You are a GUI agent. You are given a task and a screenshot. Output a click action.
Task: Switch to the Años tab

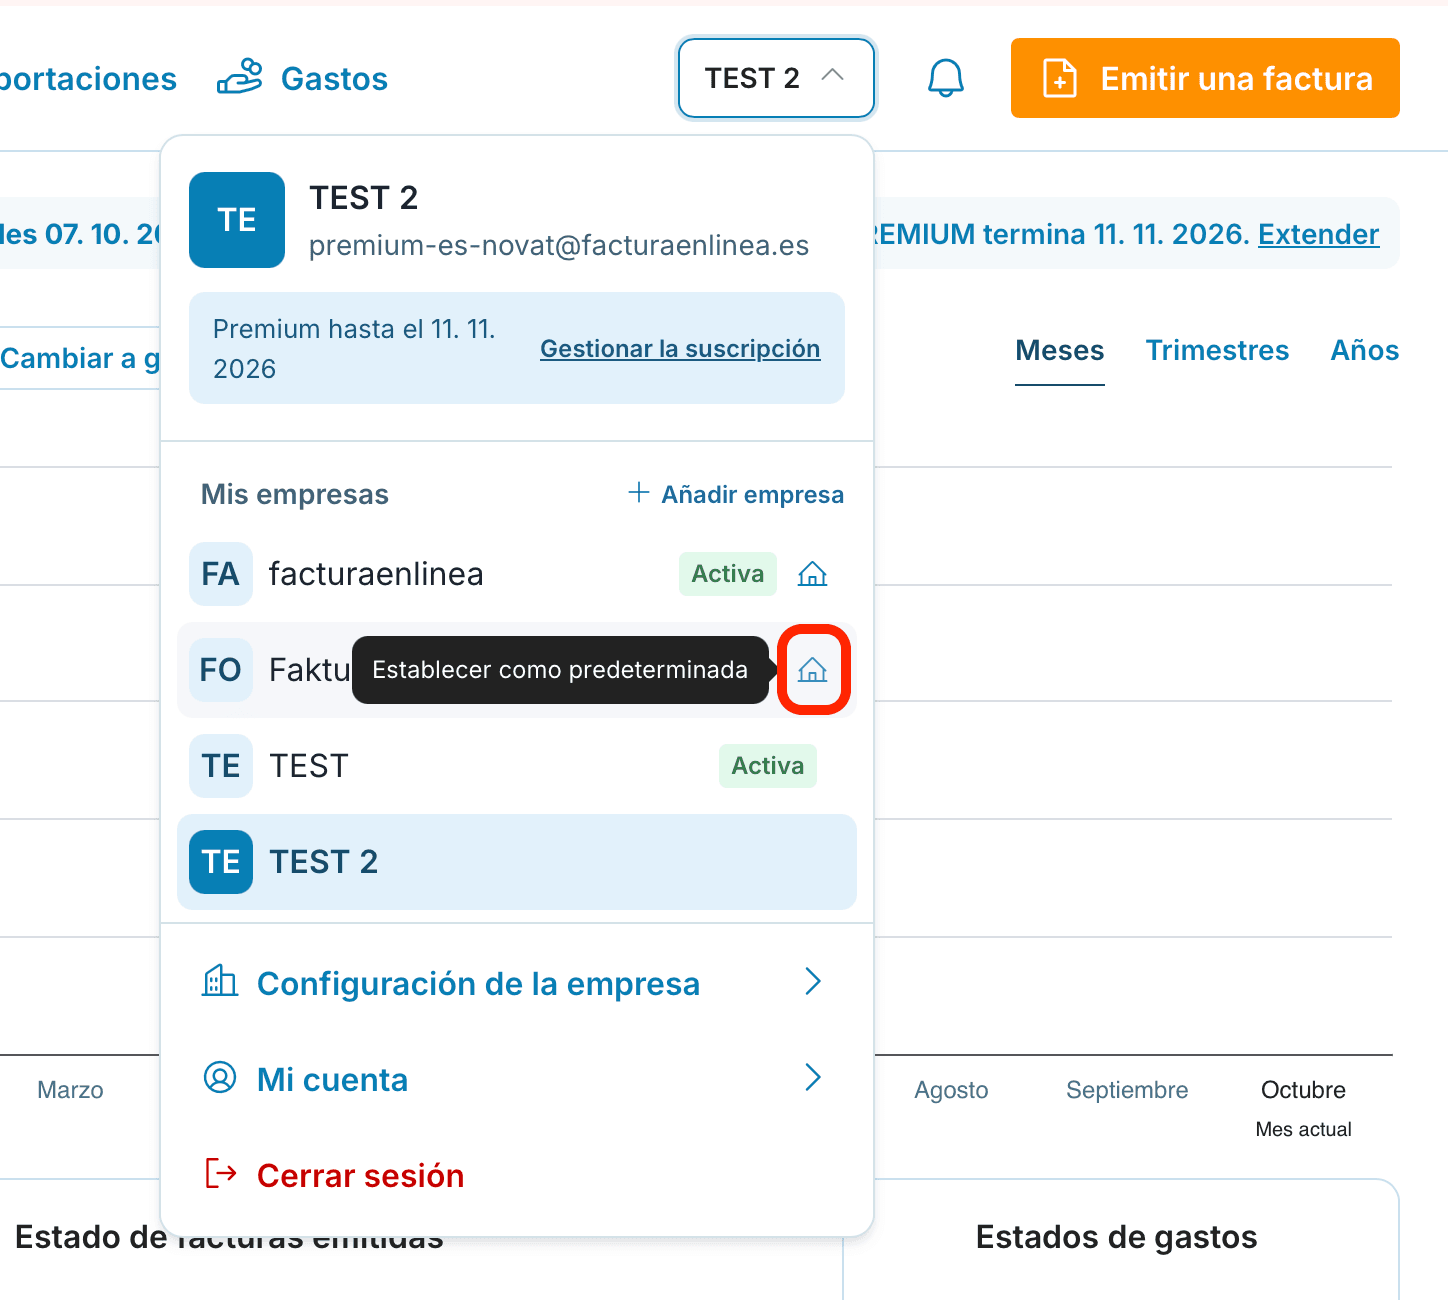click(1364, 351)
